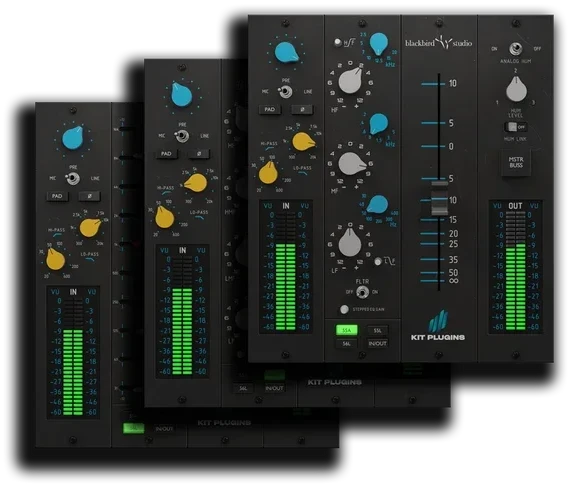
Task: Select the 55L model button on front plugin
Action: [377, 330]
